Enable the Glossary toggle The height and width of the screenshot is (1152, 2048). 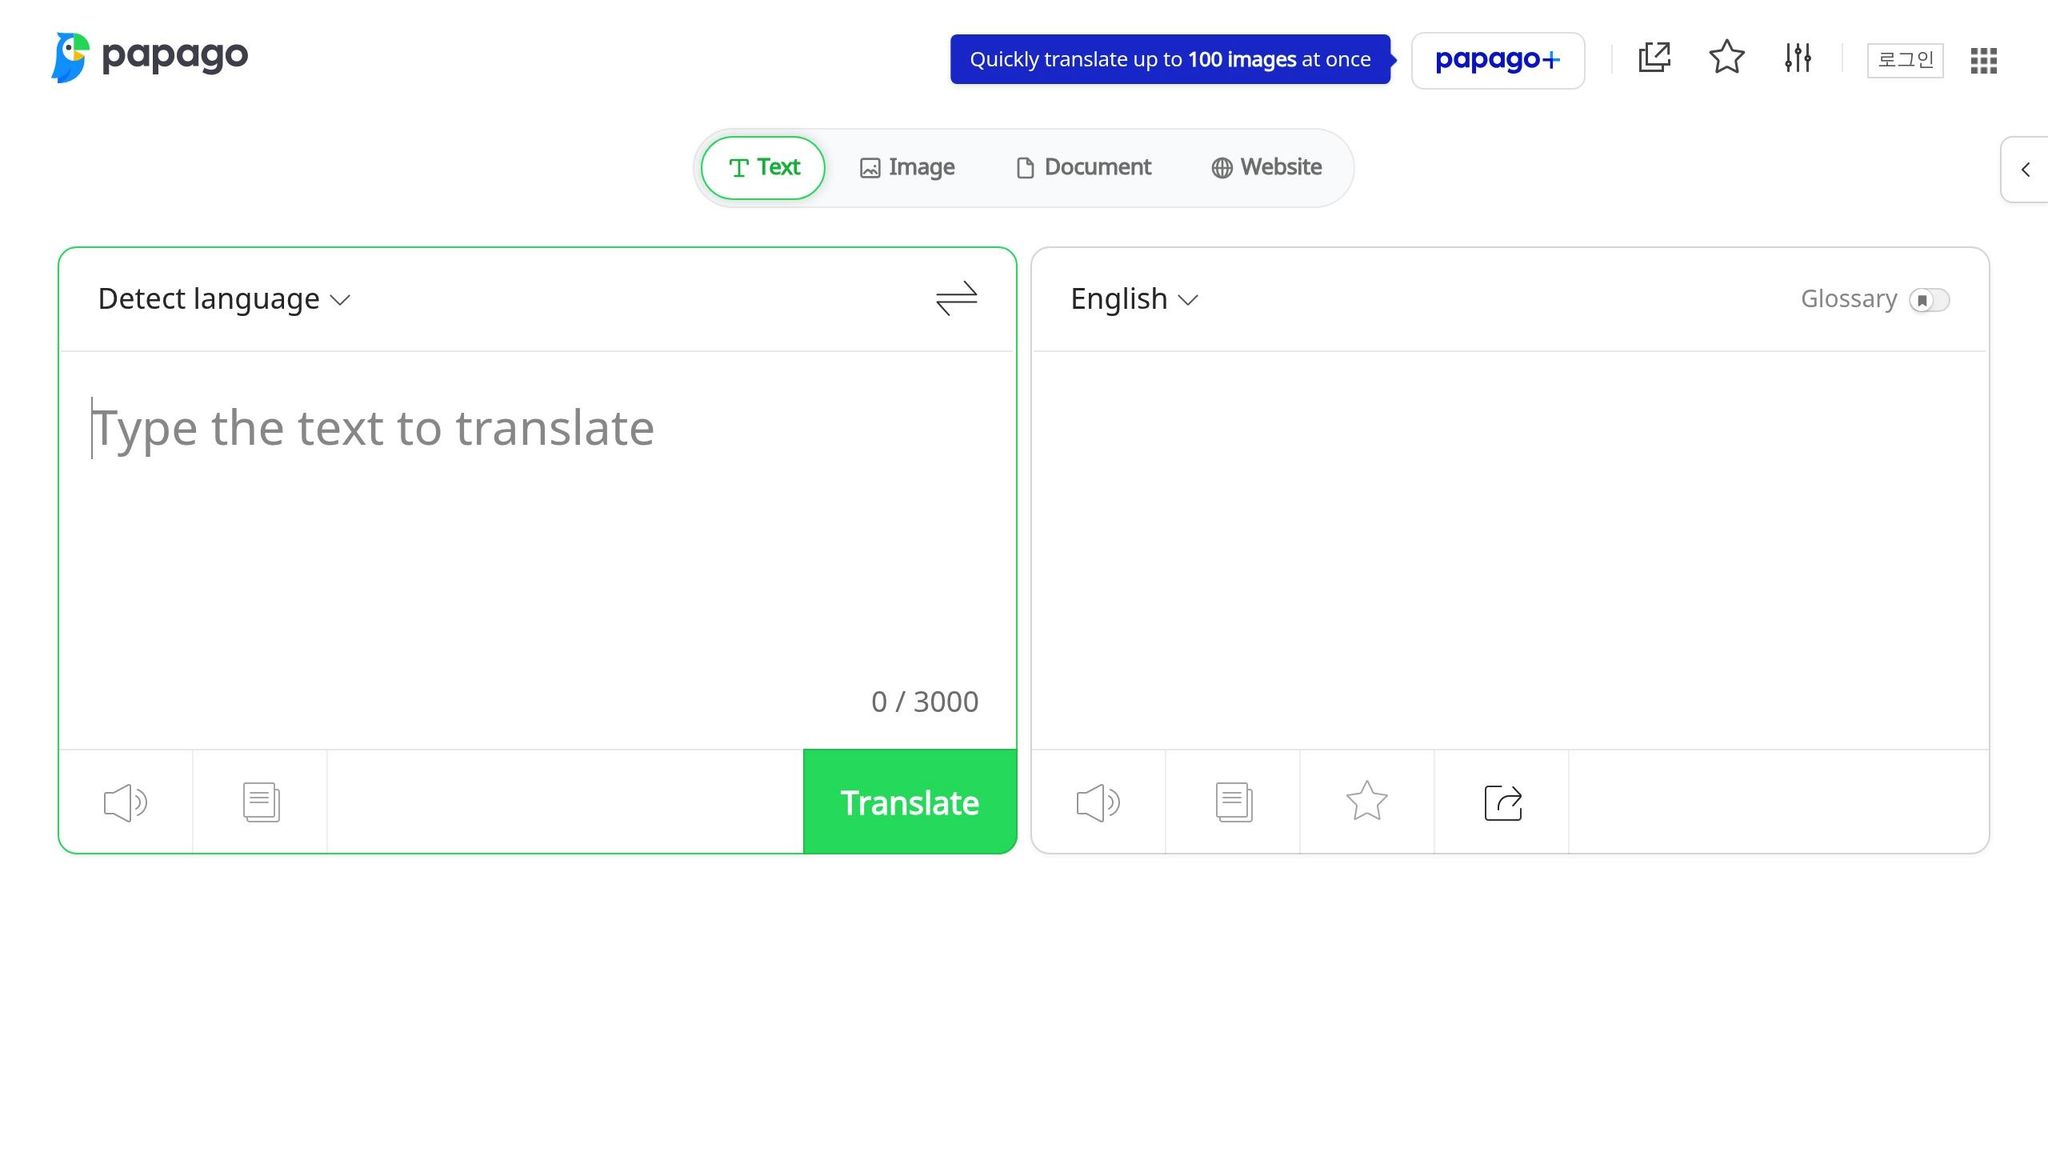[1929, 300]
